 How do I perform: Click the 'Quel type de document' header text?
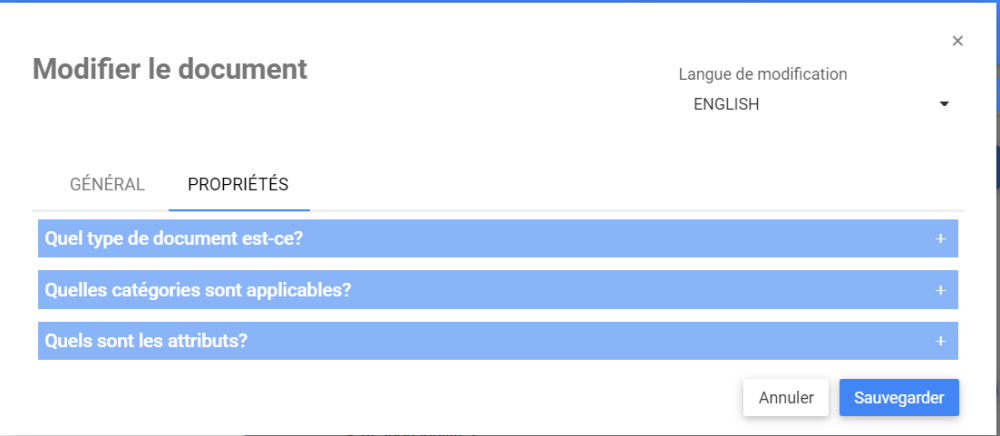coord(174,239)
